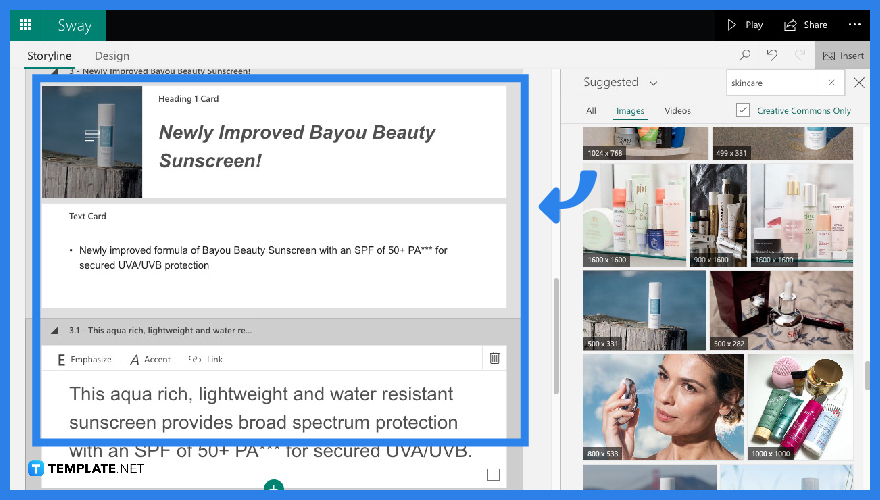The image size is (880, 500).
Task: Select the Images results tab
Action: [x=630, y=111]
